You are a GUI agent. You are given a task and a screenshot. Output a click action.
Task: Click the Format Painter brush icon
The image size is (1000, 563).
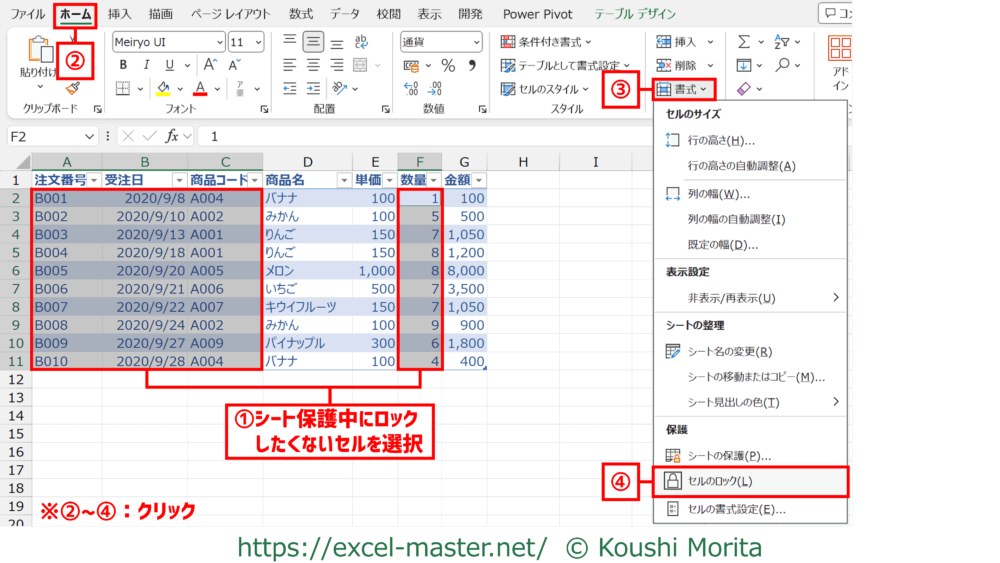coord(72,89)
